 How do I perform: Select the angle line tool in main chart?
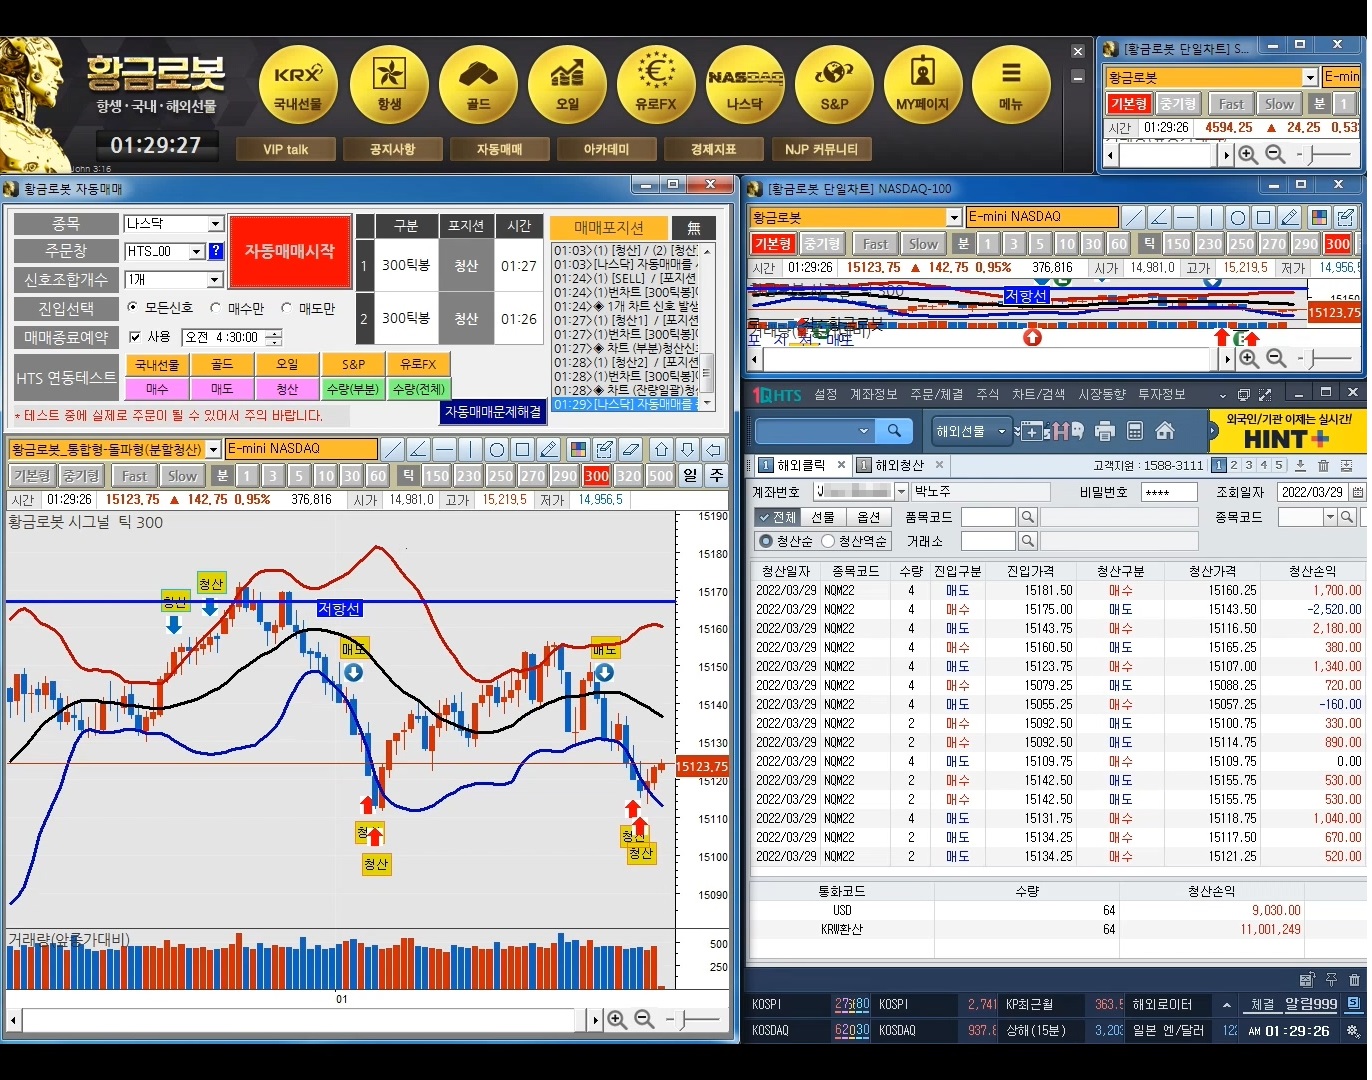point(419,449)
